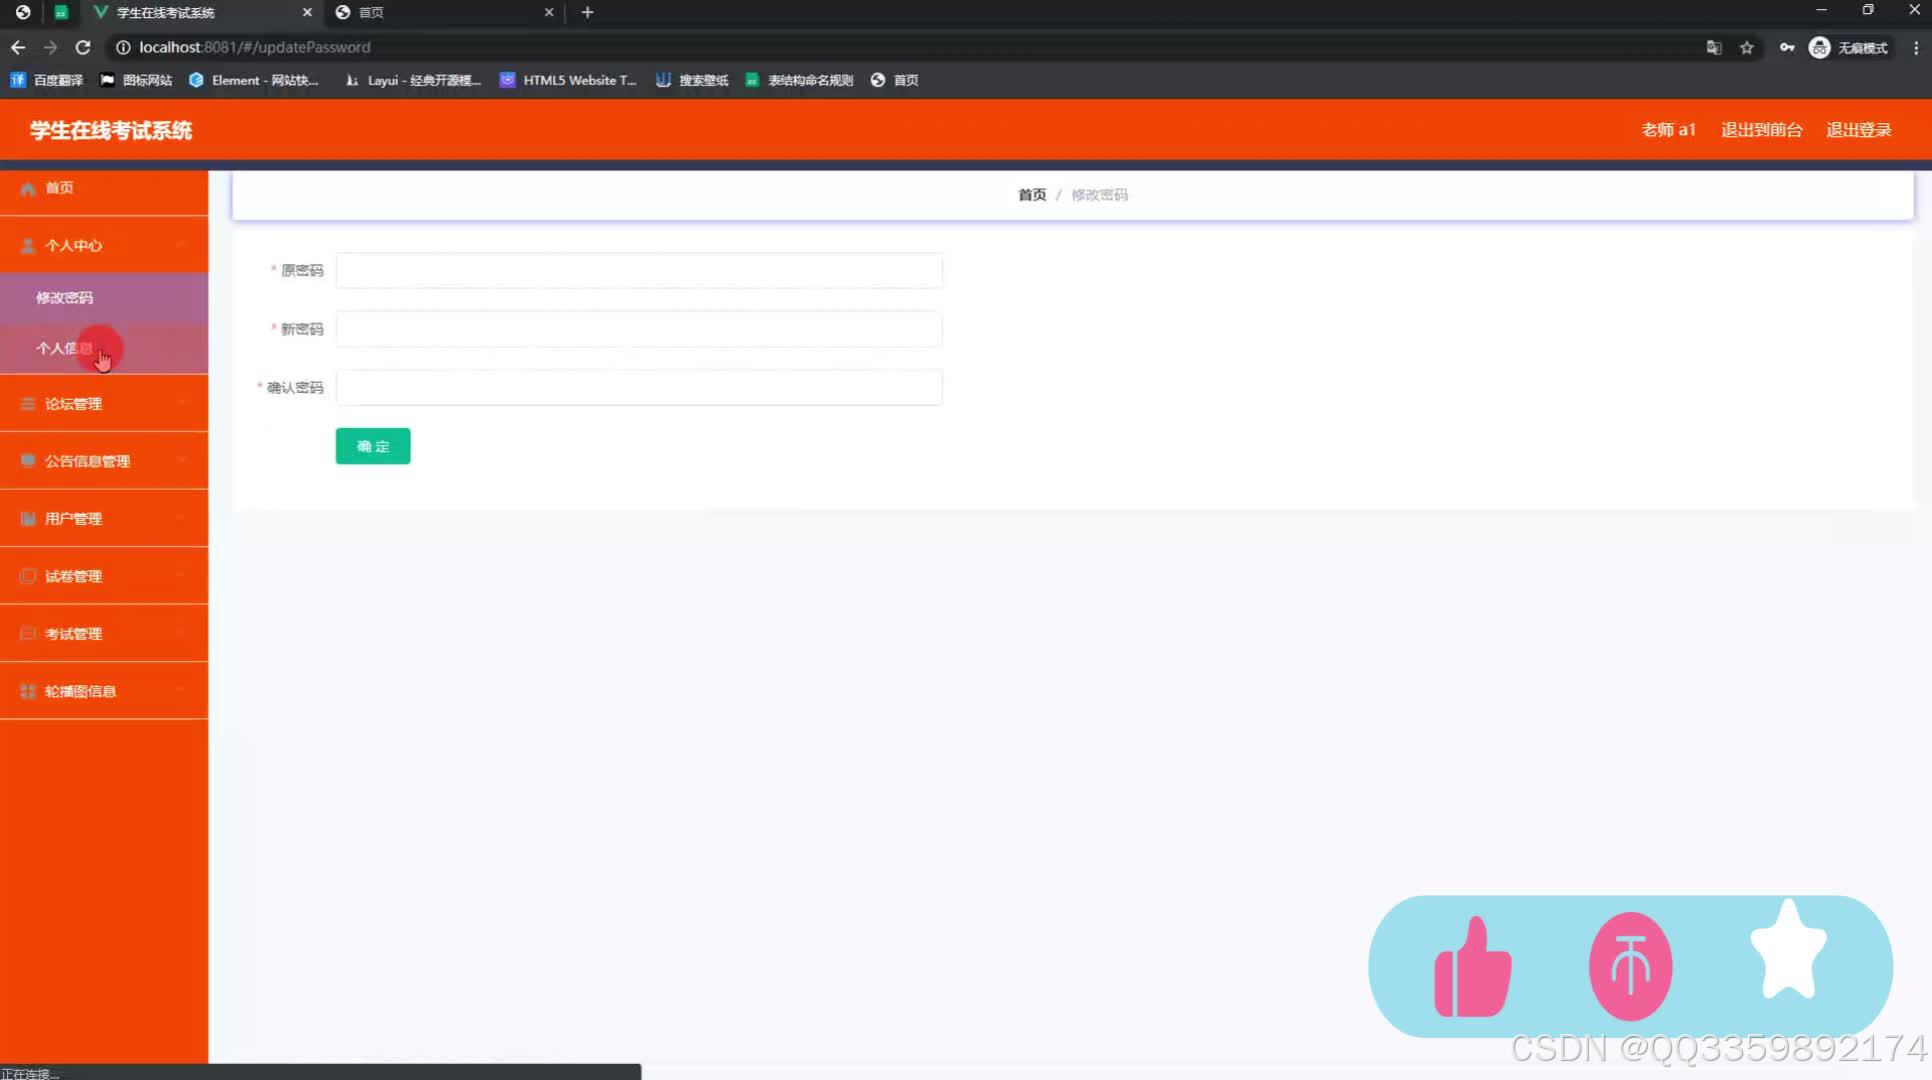This screenshot has width=1932, height=1080.
Task: Click the back navigation arrow
Action: coord(18,47)
